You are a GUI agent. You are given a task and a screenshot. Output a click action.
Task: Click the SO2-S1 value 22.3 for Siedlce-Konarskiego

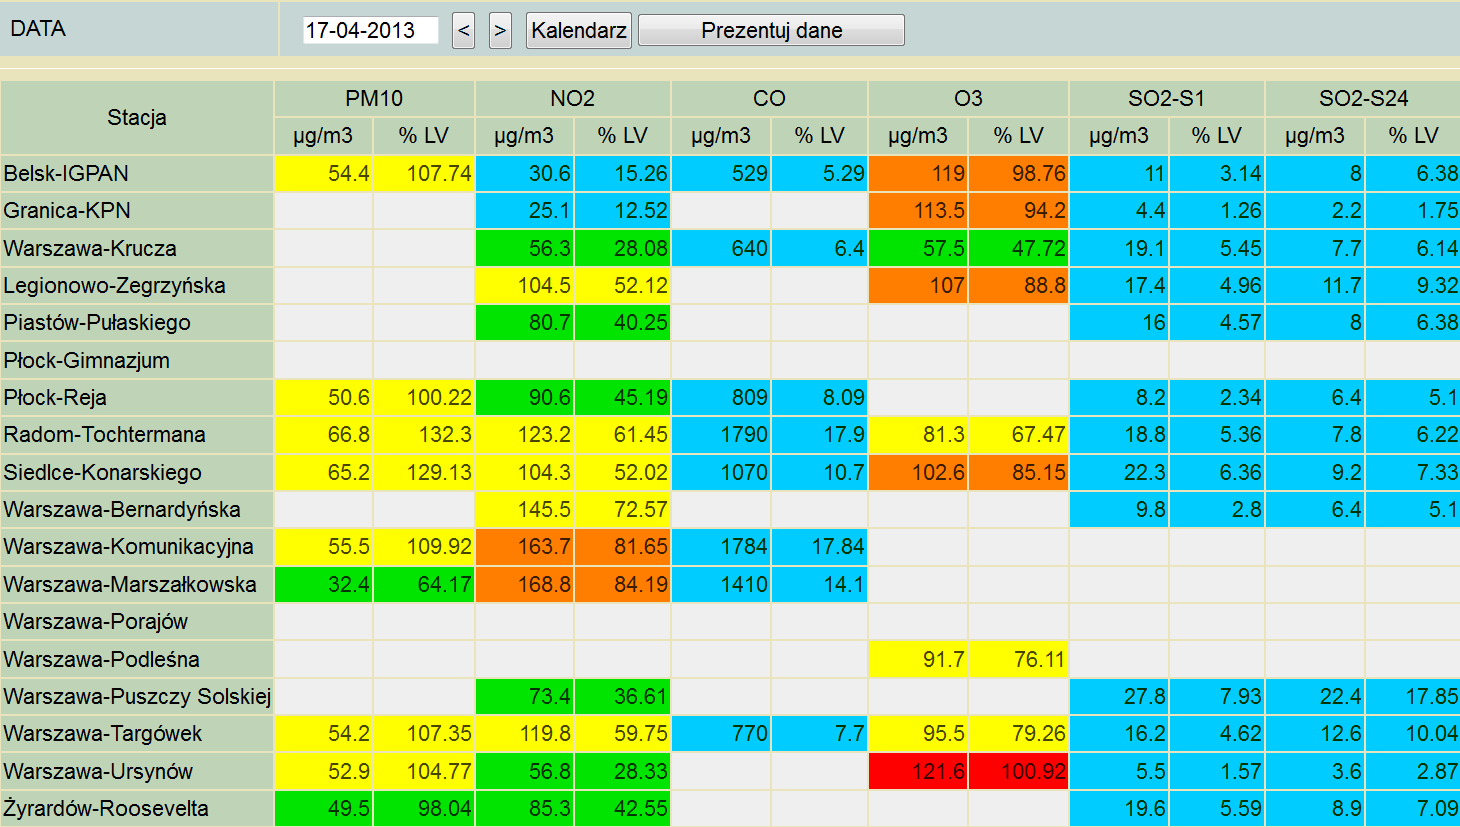(1119, 472)
